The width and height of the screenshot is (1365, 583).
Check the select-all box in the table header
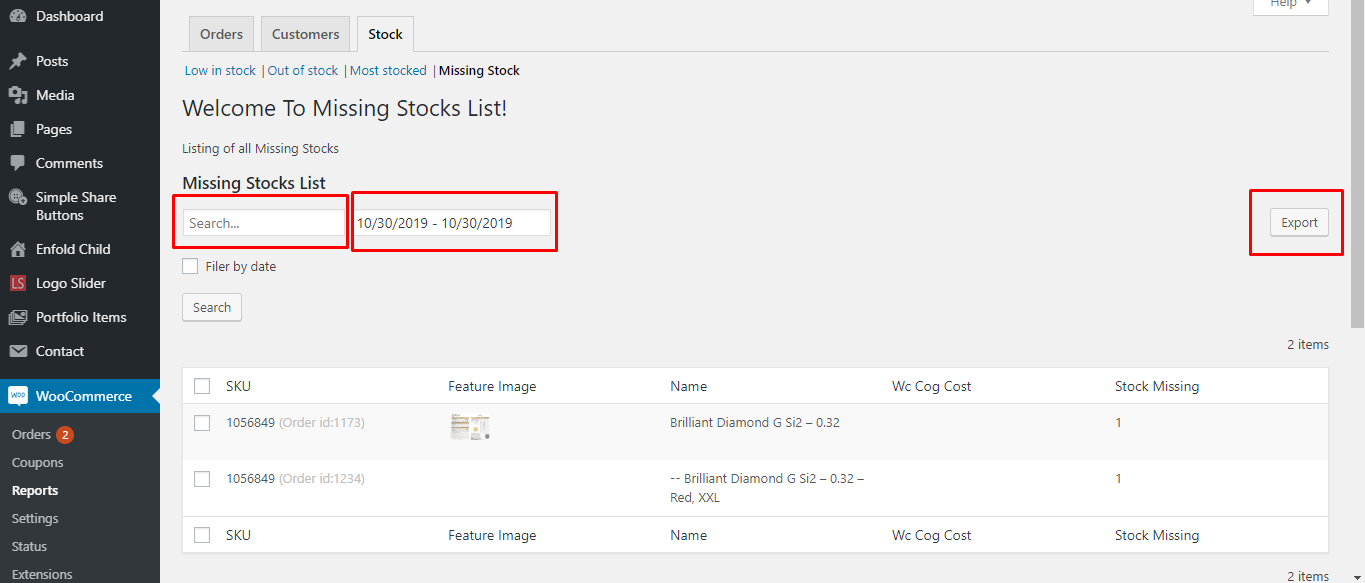point(202,386)
